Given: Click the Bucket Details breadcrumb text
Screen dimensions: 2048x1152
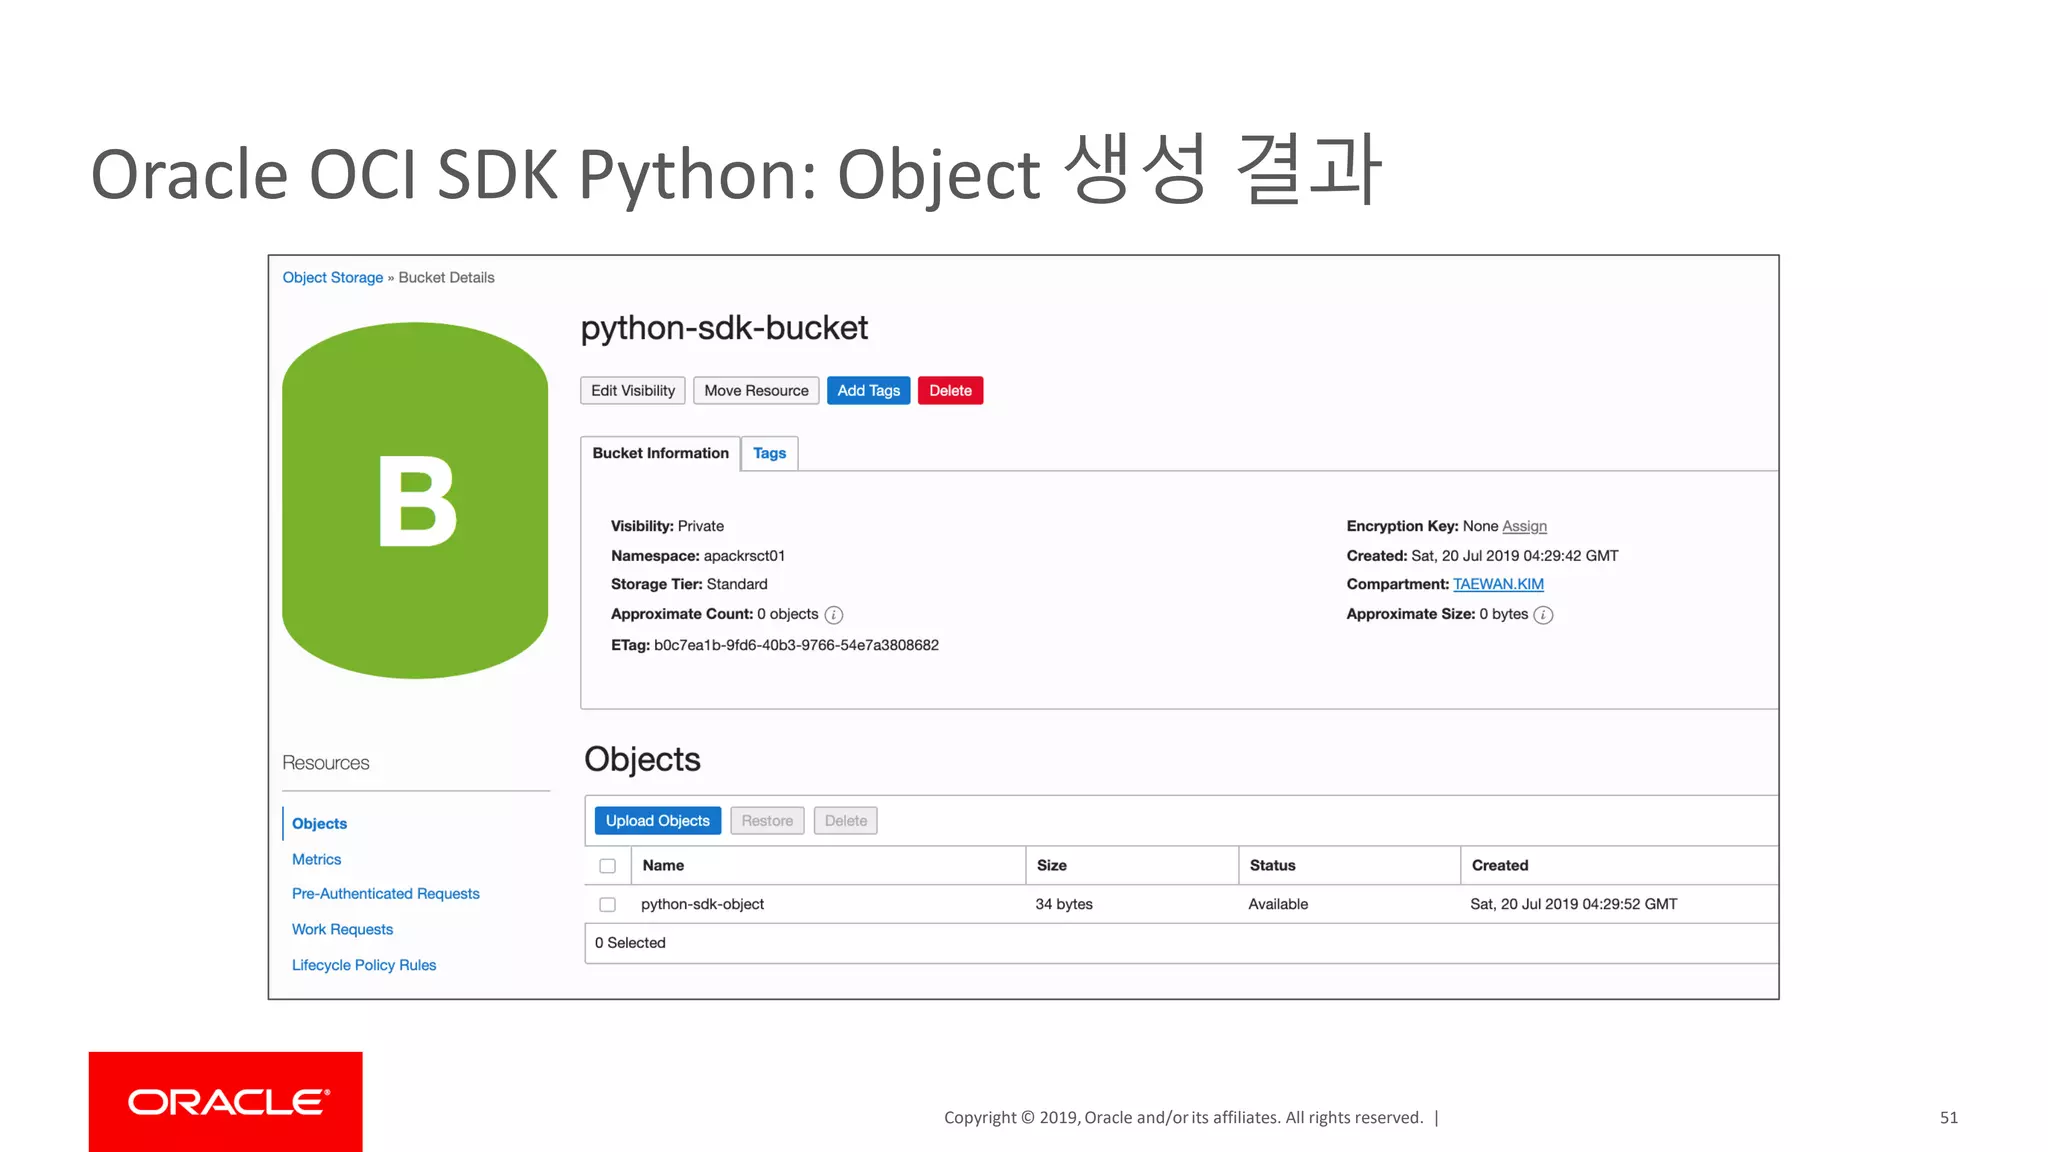Looking at the screenshot, I should coord(446,277).
